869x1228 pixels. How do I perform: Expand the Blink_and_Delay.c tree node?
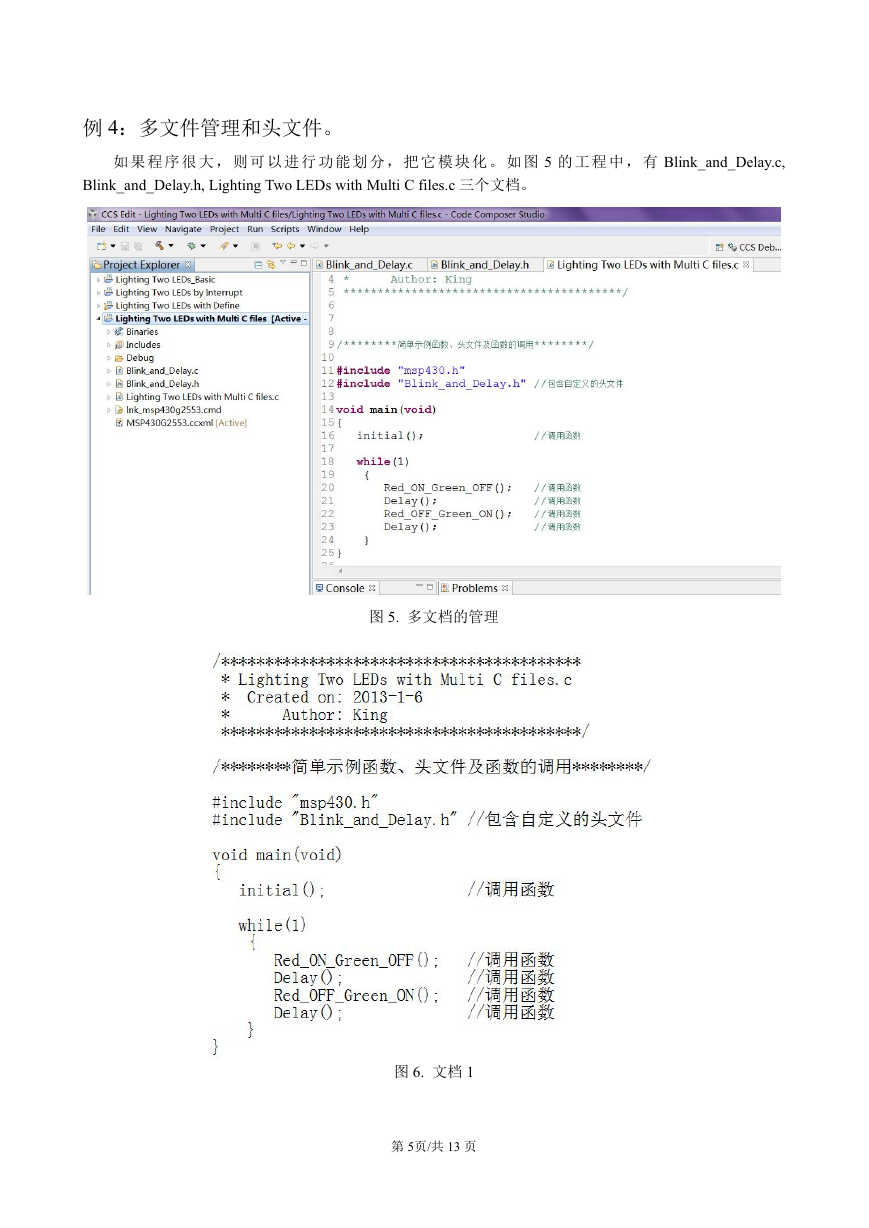[x=109, y=371]
